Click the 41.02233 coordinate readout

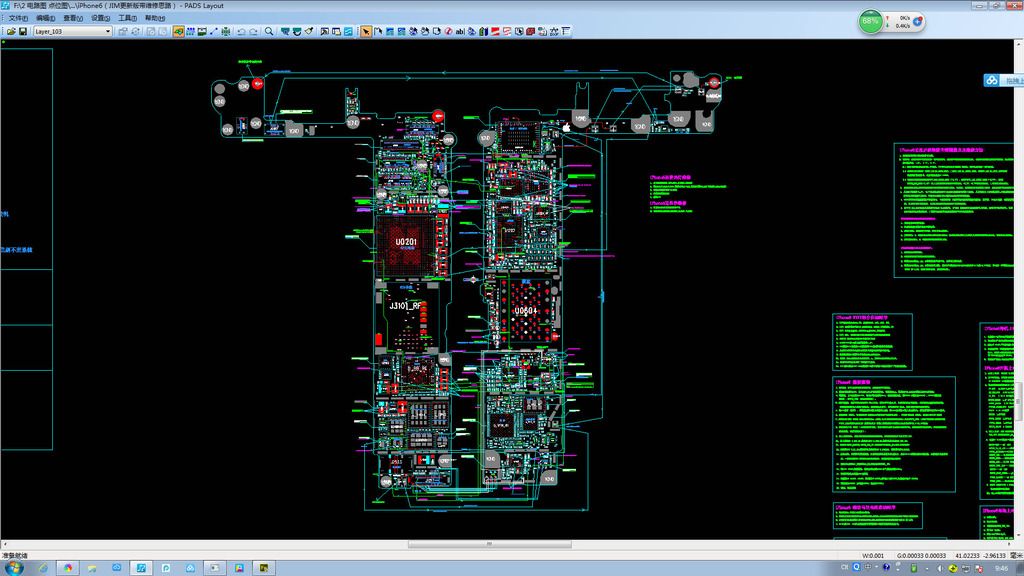(x=967, y=556)
